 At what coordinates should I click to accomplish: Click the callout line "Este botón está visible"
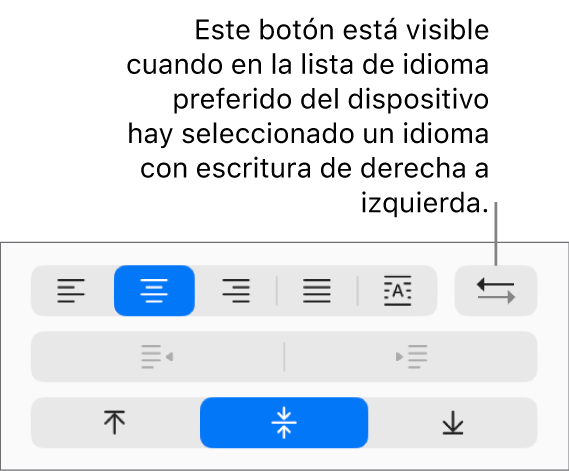[x=342, y=30]
